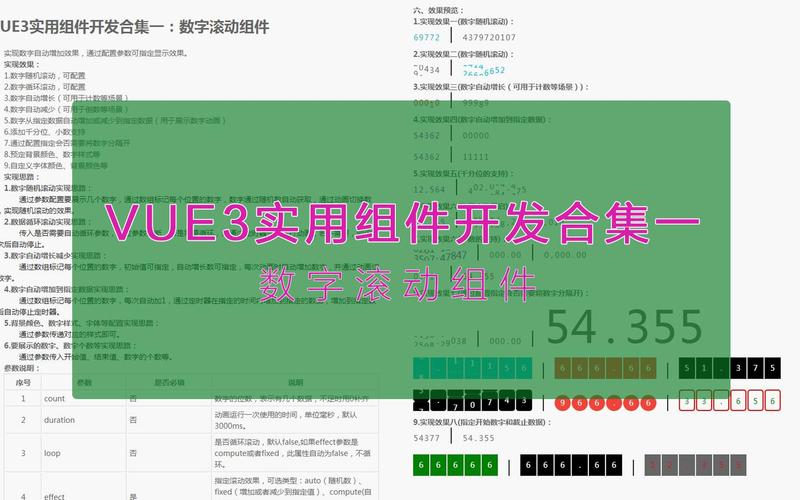Click heading 2.实现效果二(数字随机滚动)
The image size is (800, 500).
[x=463, y=54]
